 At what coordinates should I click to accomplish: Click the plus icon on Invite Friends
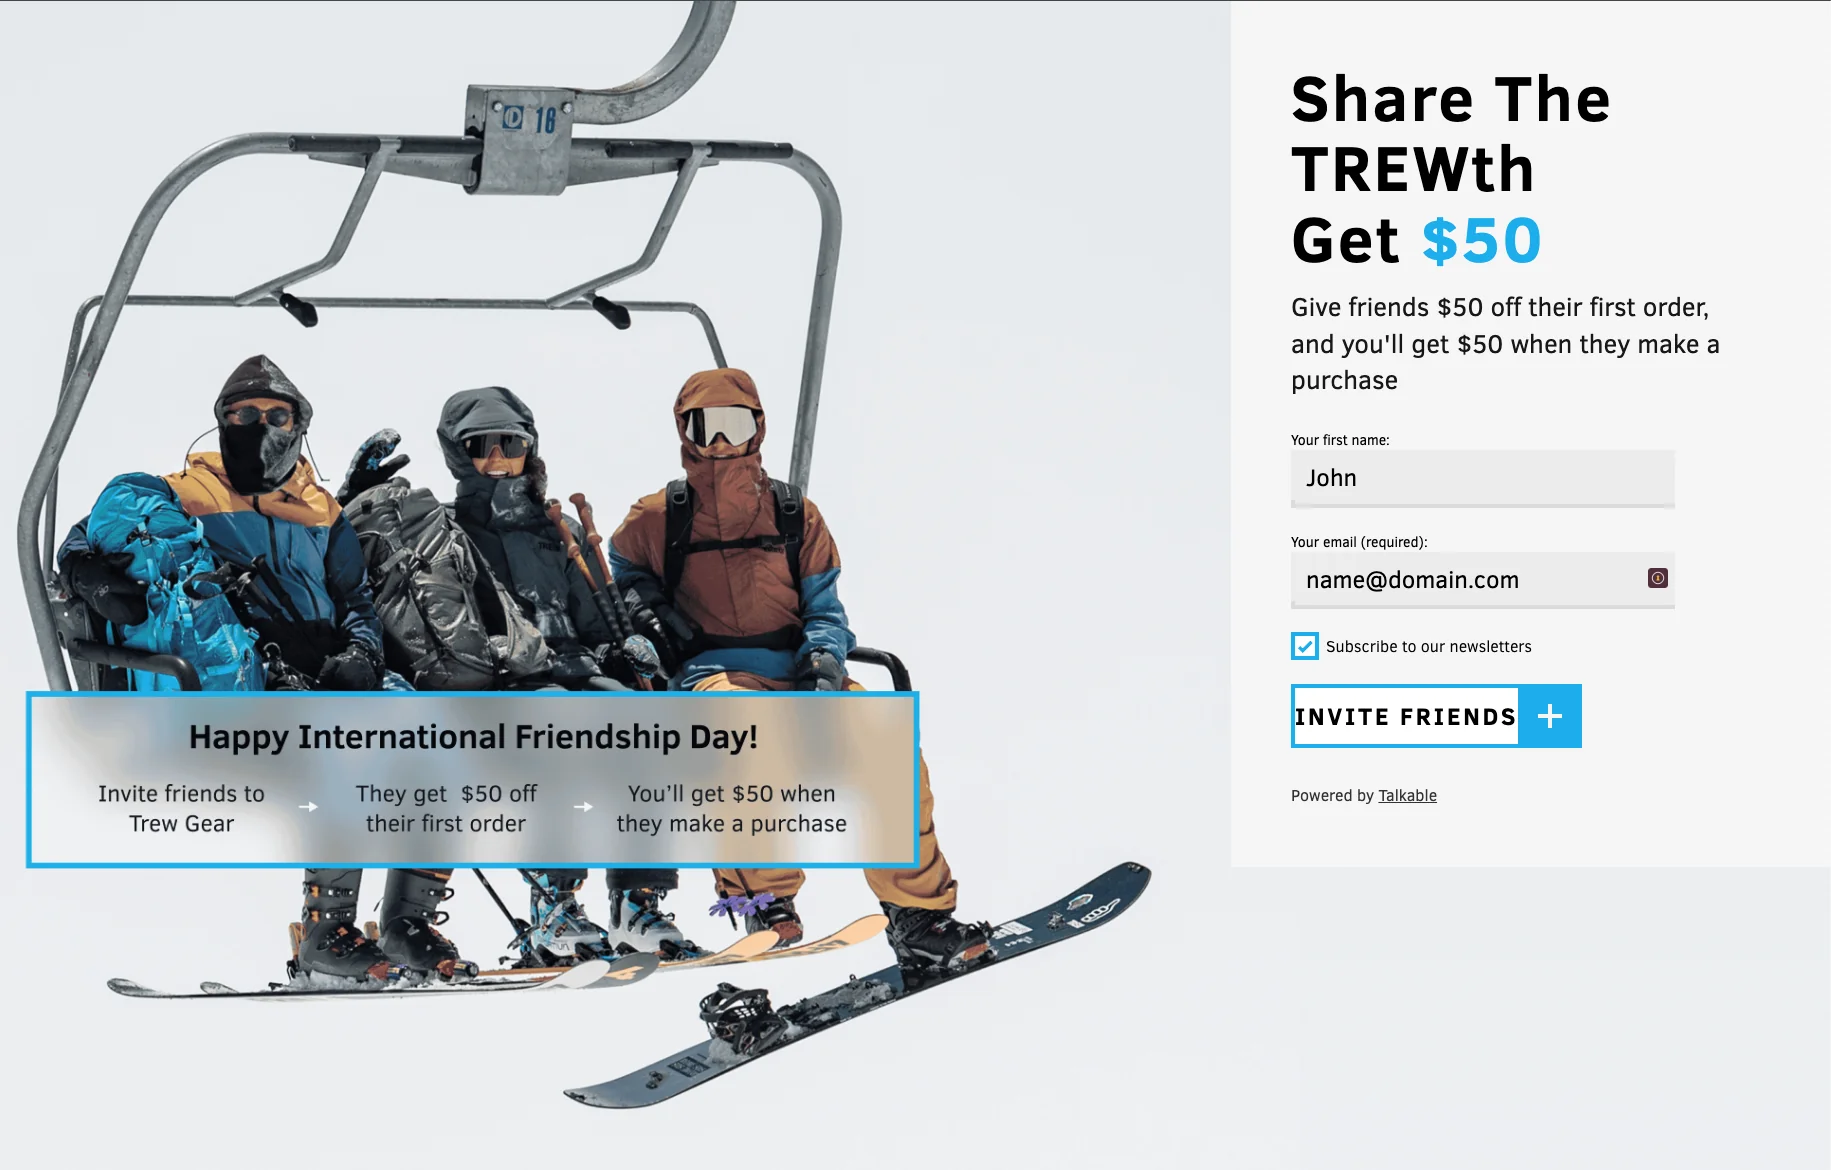(x=1549, y=716)
